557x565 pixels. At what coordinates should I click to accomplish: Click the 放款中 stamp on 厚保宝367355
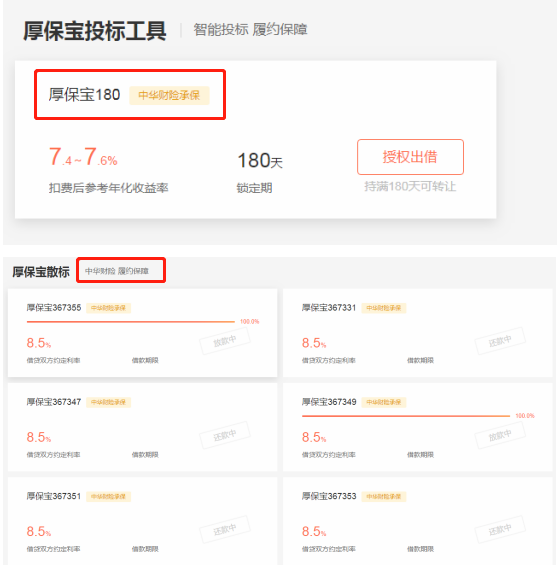coord(225,341)
